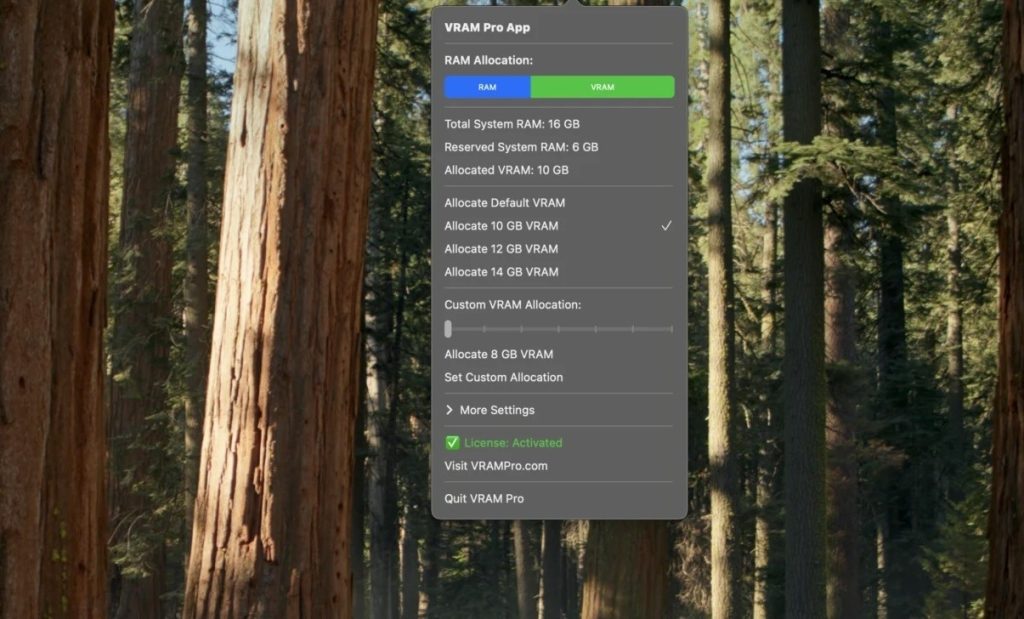The width and height of the screenshot is (1024, 619).
Task: Pick Allocate 14 GB VRAM
Action: point(501,272)
